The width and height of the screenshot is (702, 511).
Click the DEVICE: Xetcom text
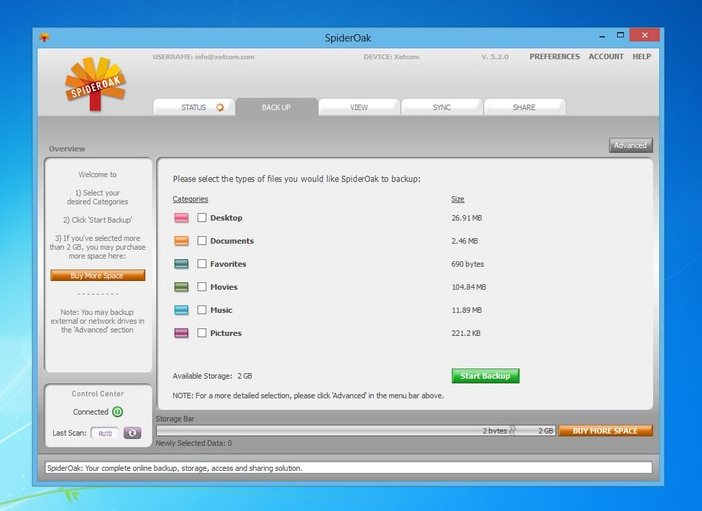point(391,57)
